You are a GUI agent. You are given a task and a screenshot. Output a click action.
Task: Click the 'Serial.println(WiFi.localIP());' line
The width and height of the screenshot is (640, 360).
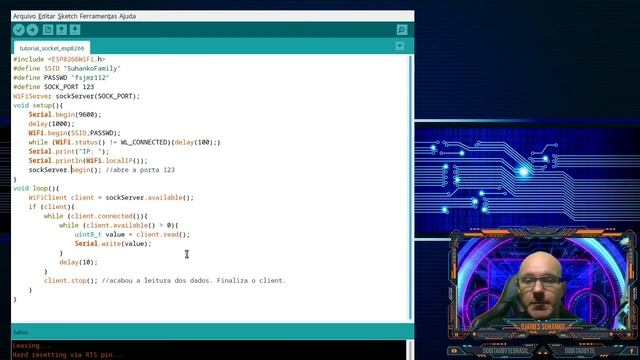[88, 161]
